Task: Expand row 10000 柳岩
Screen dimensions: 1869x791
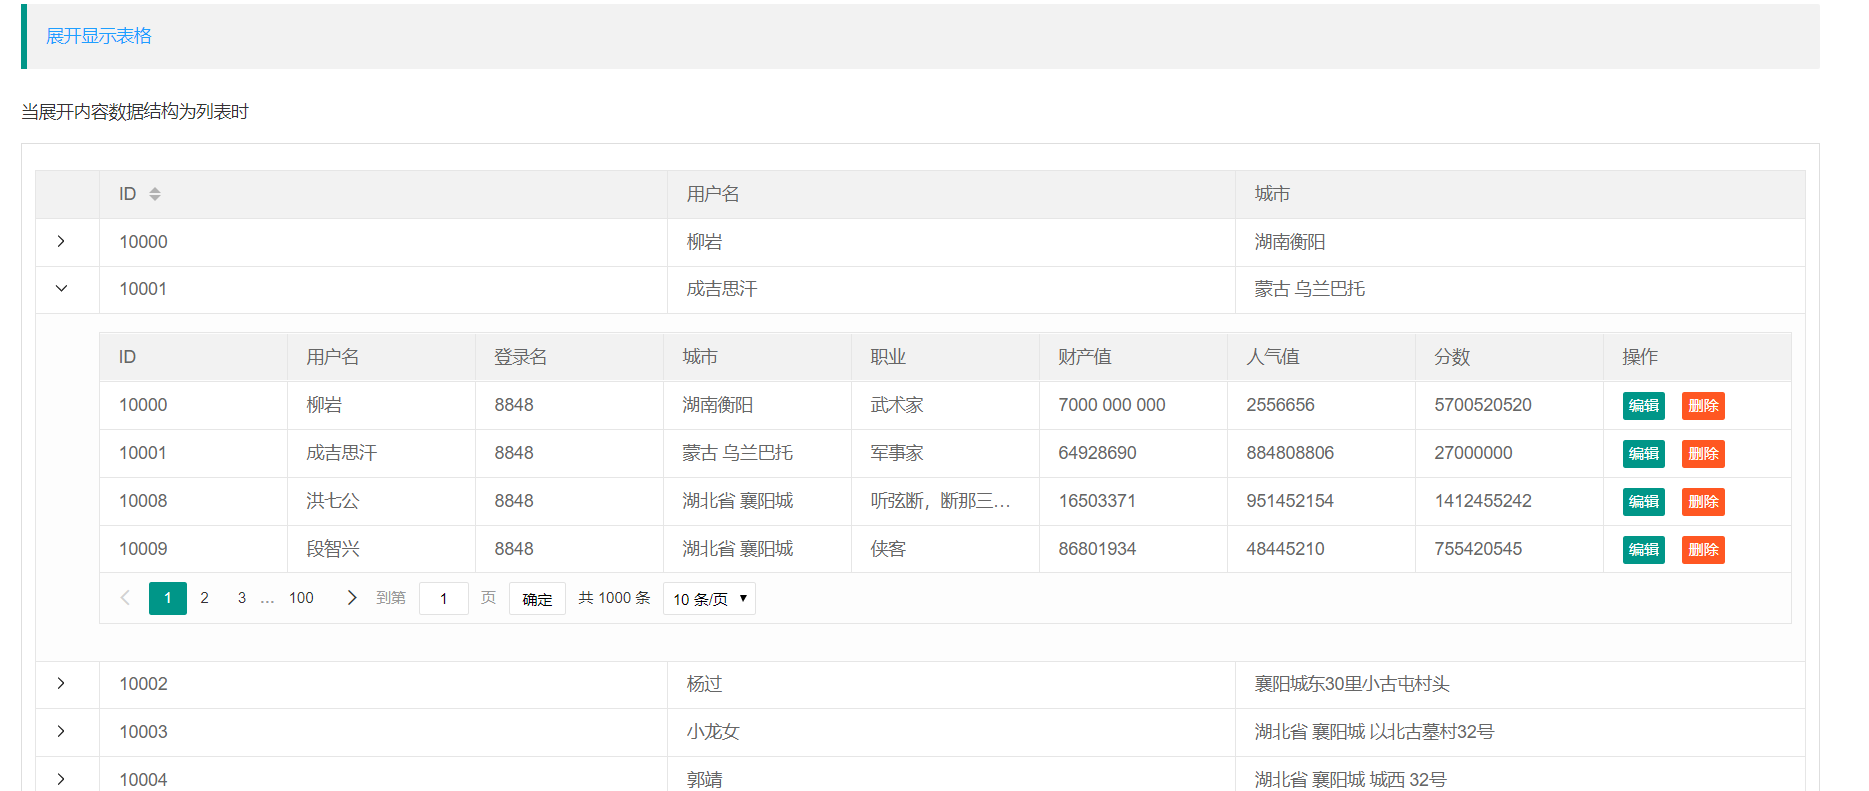Action: [61, 242]
